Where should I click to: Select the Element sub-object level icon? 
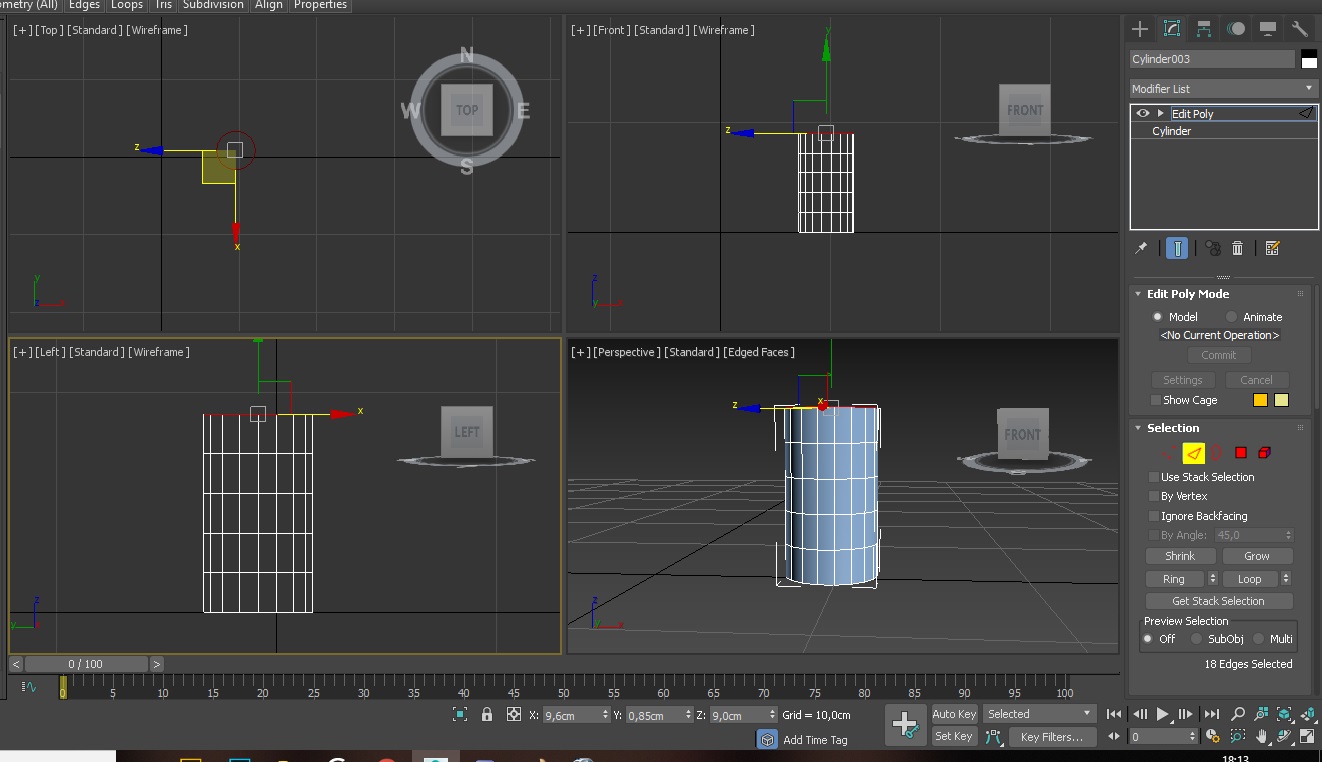pos(1264,453)
